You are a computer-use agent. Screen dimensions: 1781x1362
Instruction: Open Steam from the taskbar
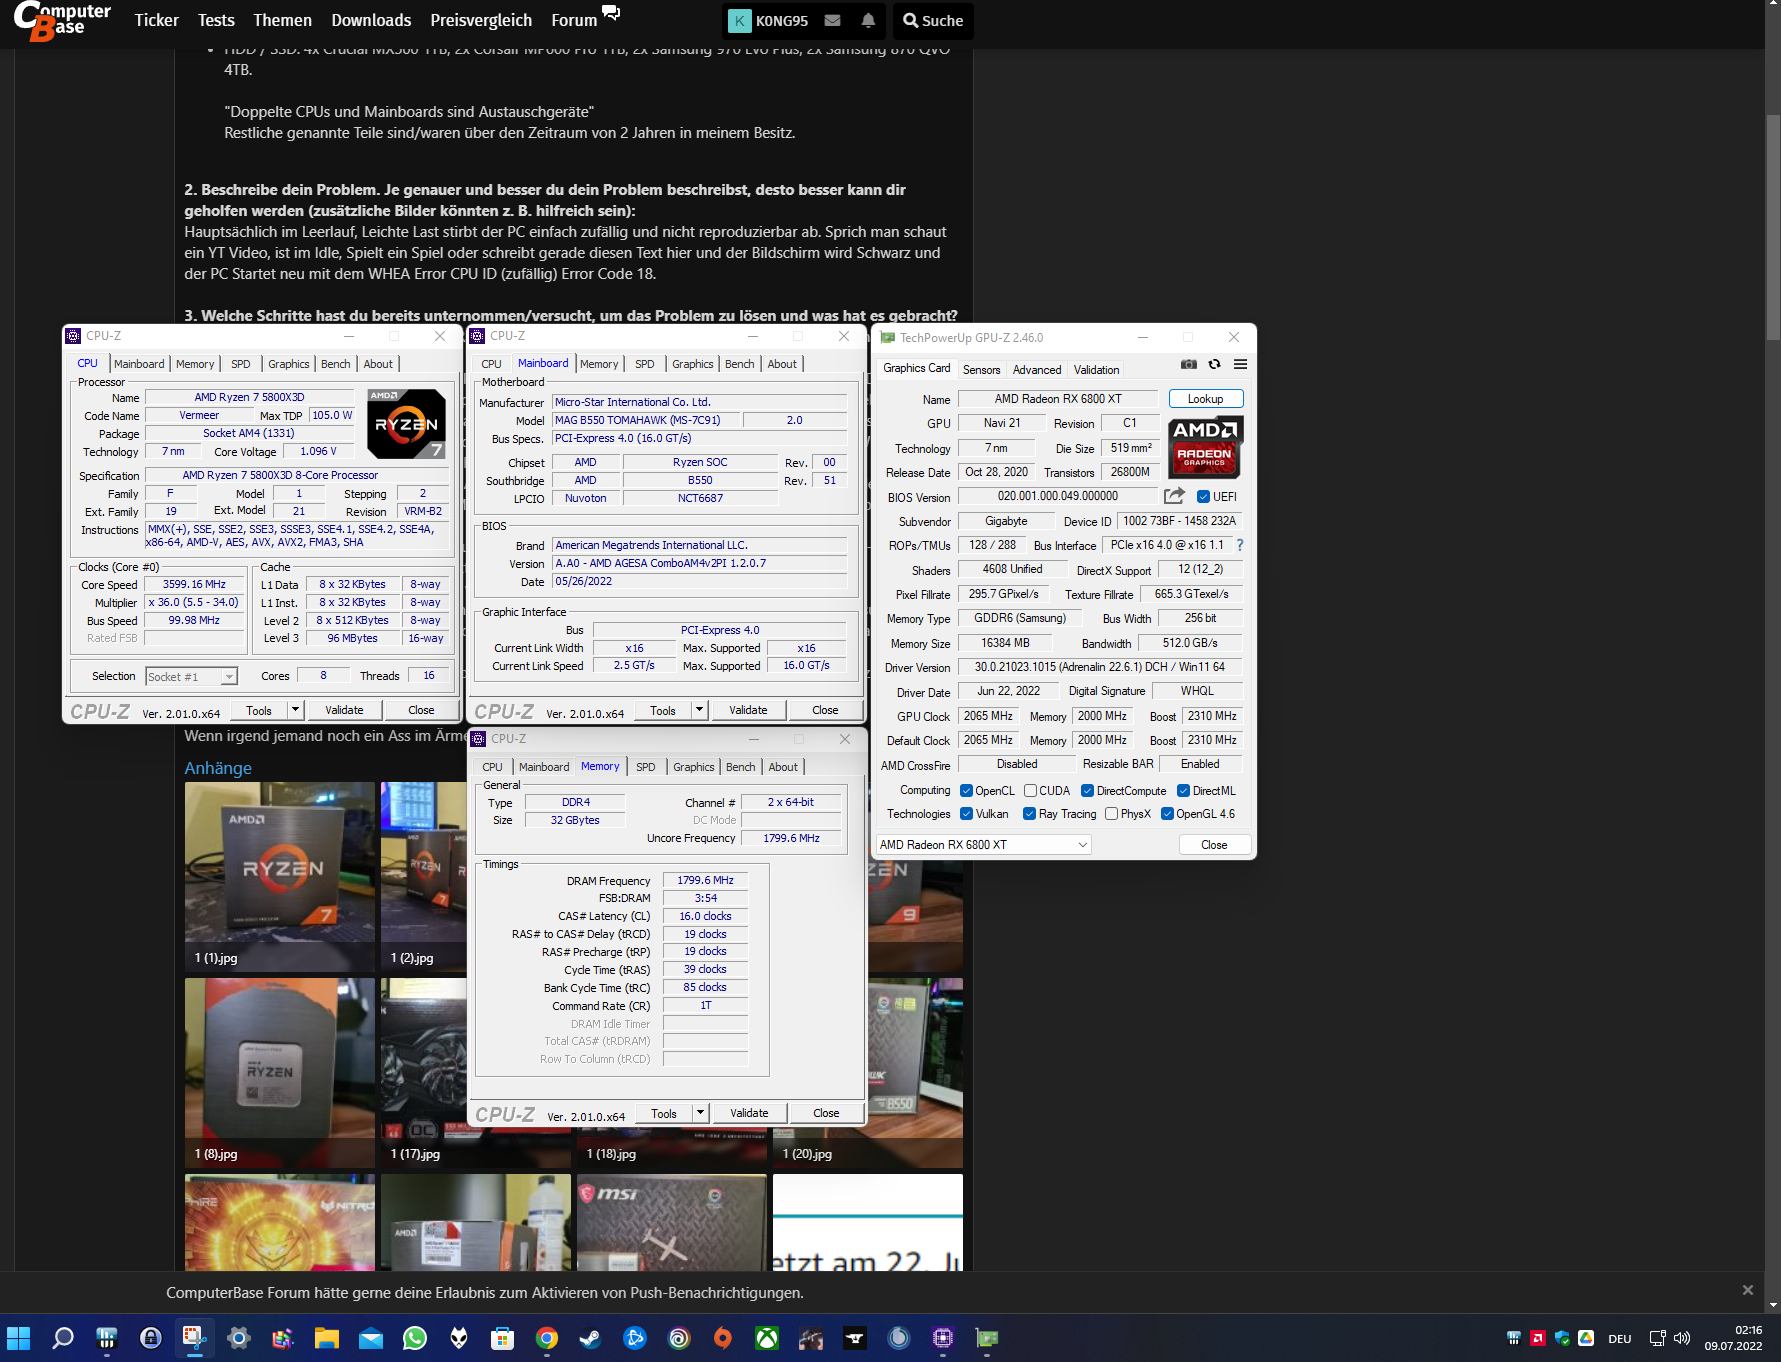[x=591, y=1338]
